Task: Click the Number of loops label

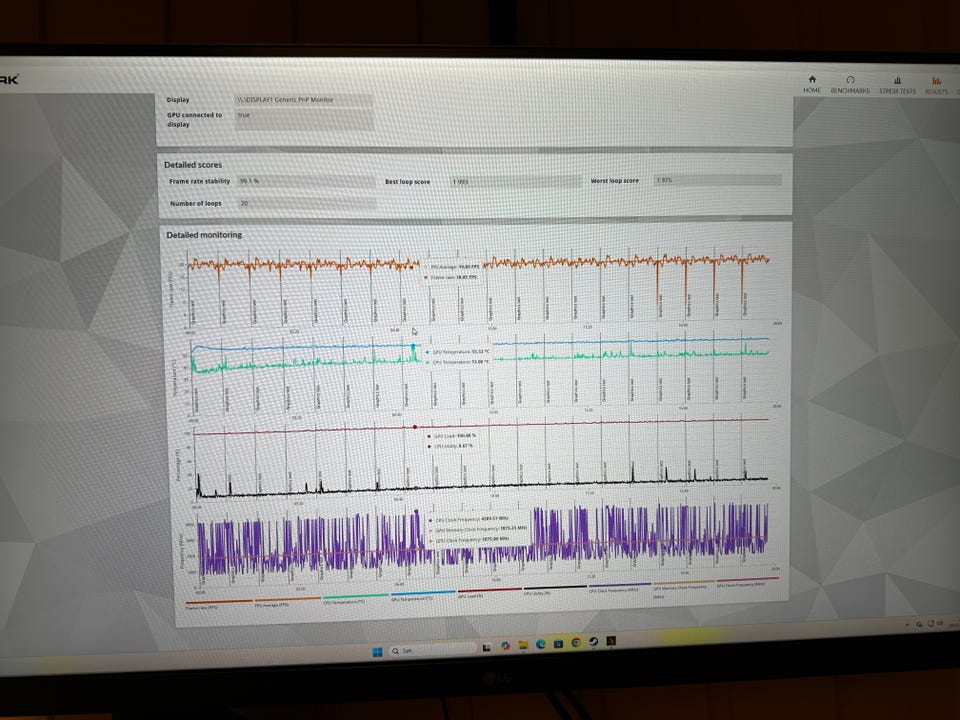Action: coord(195,203)
